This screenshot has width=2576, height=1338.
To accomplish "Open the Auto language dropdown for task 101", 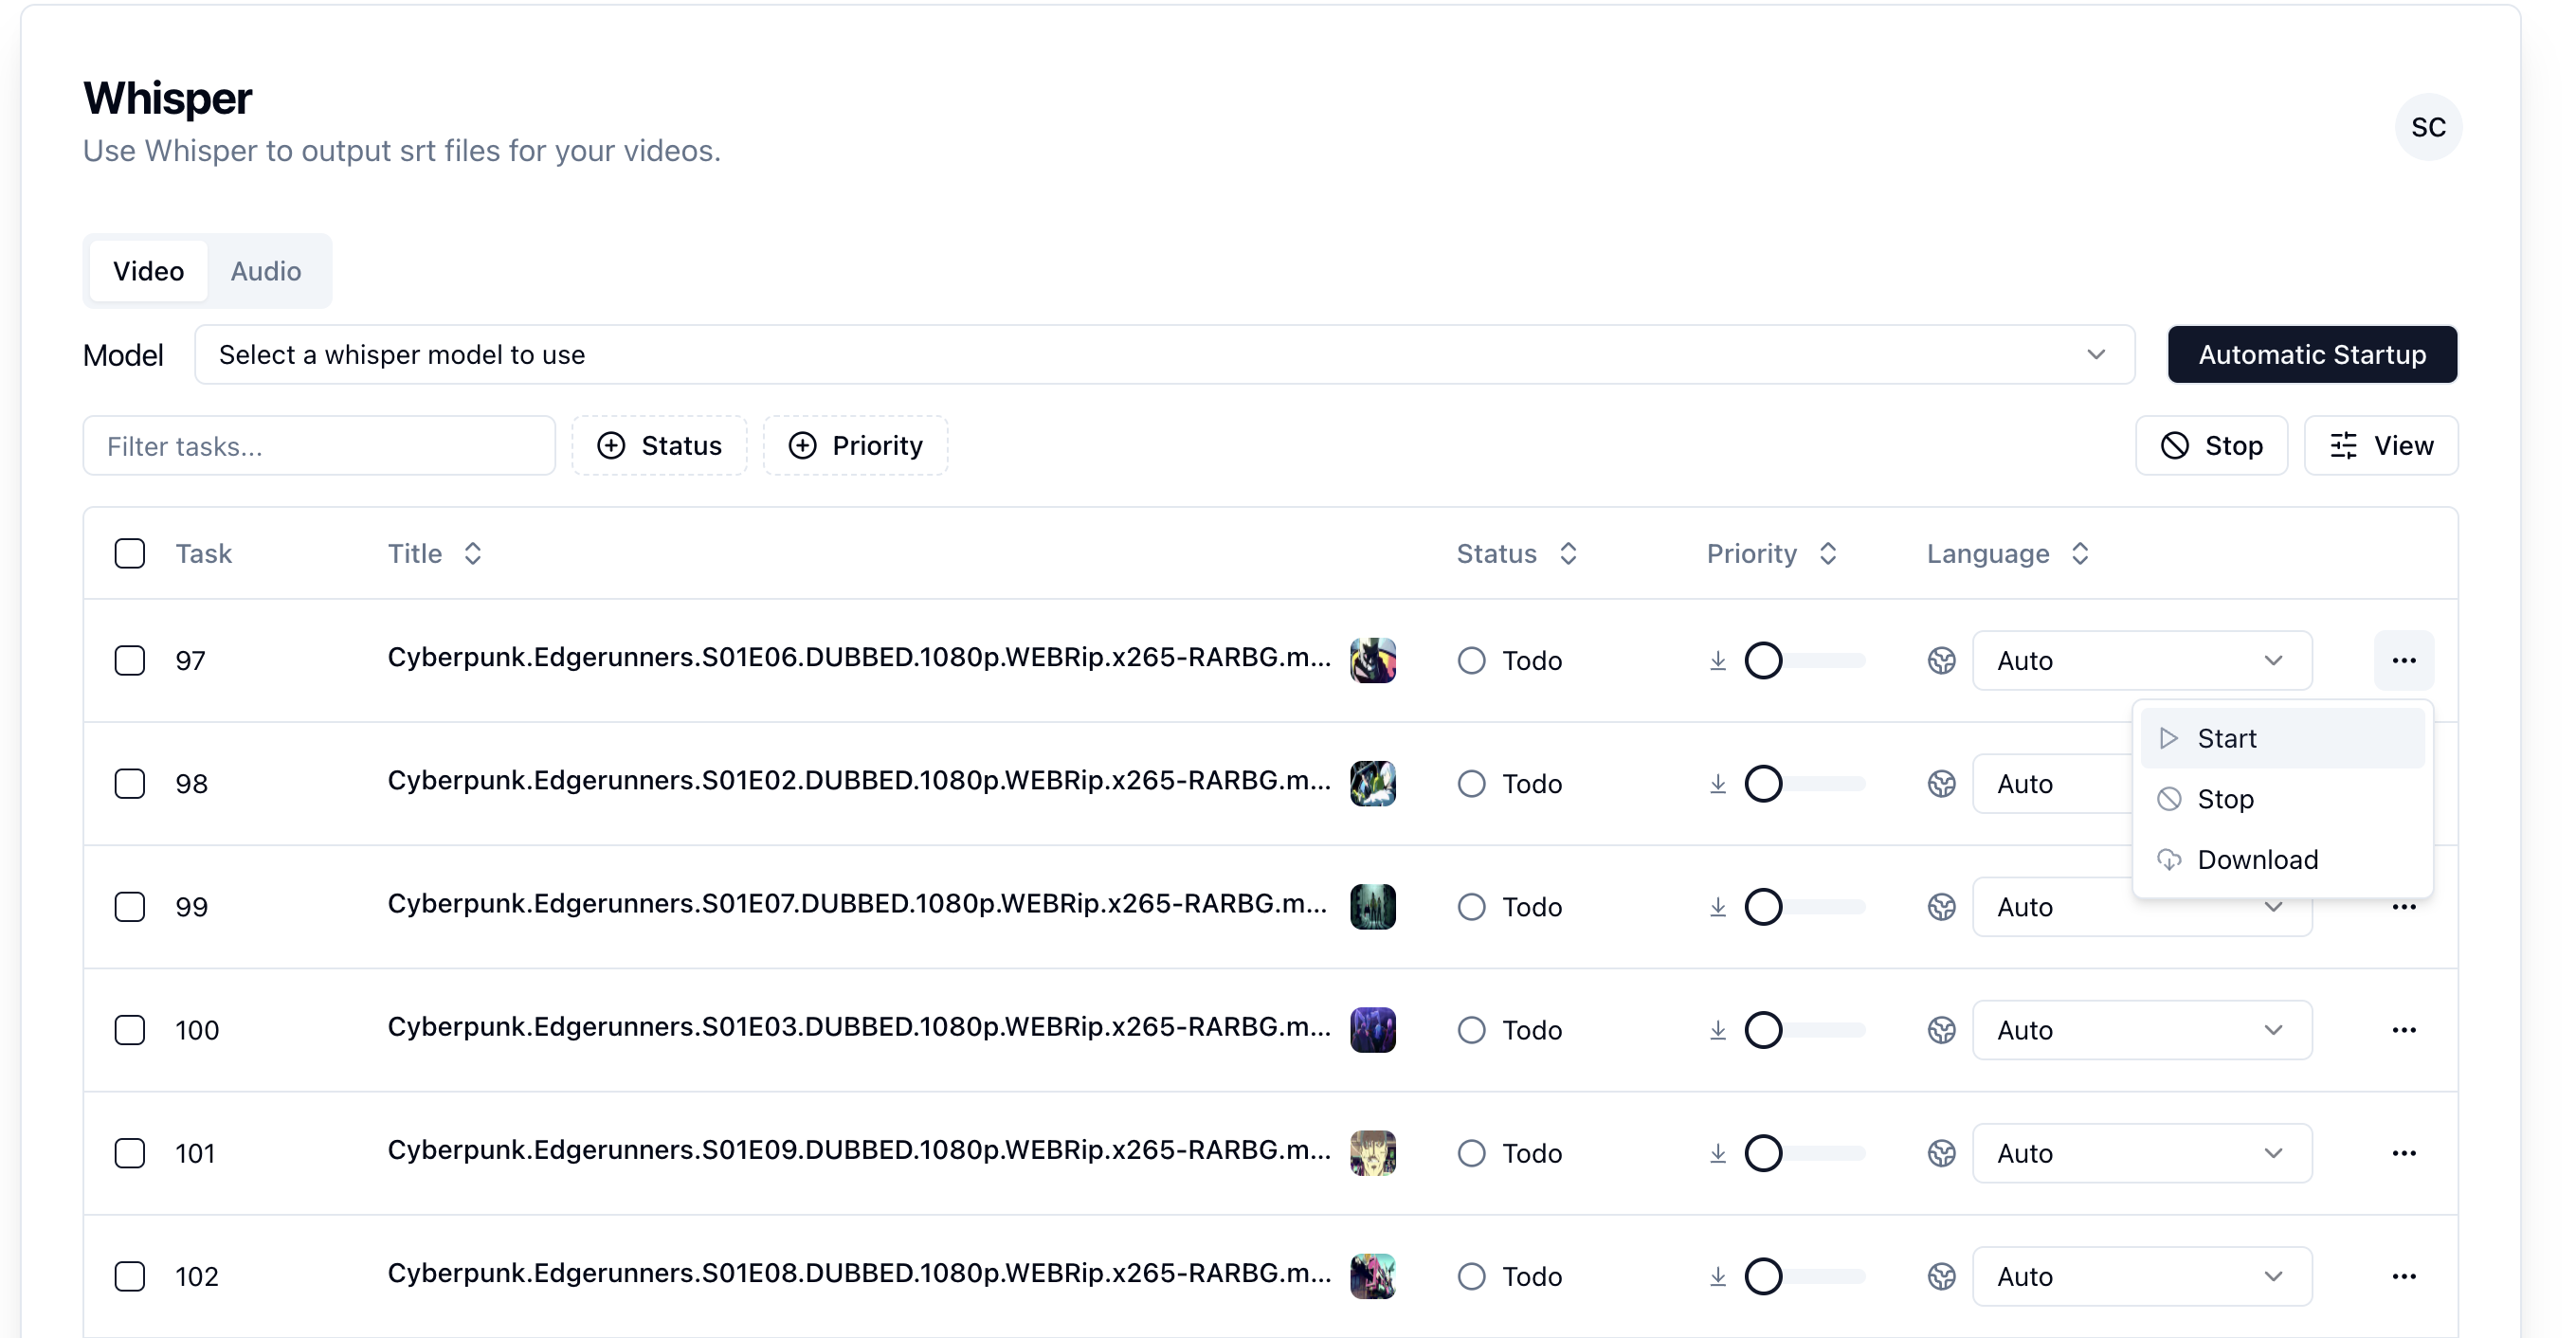I will click(x=2141, y=1153).
